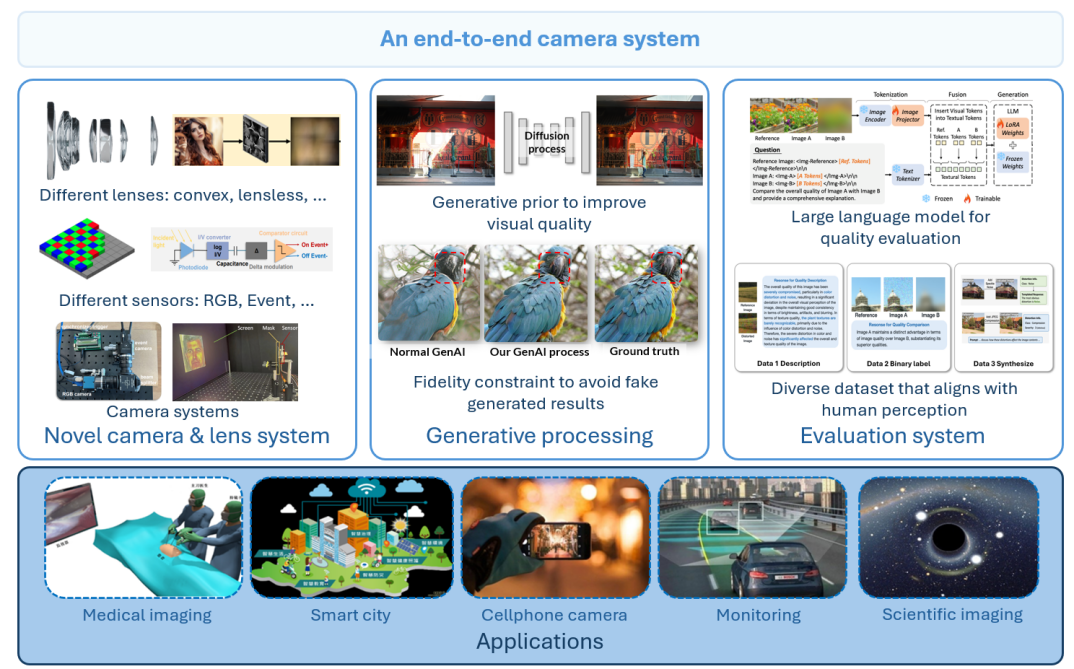
Task: Select the diffusion output temple photo
Action: [649, 140]
